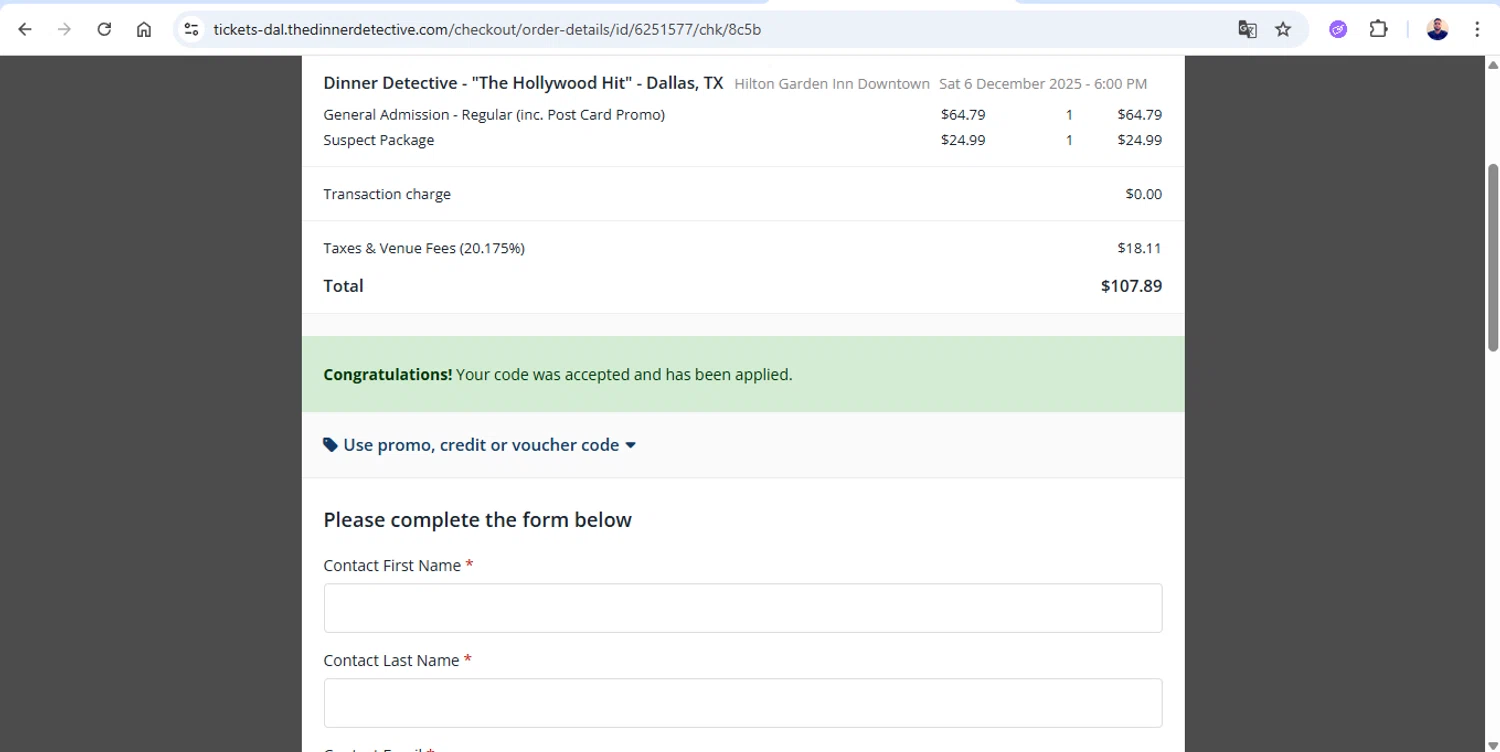1500x752 pixels.
Task: Click the Taxes & Venue Fees label
Action: point(424,248)
